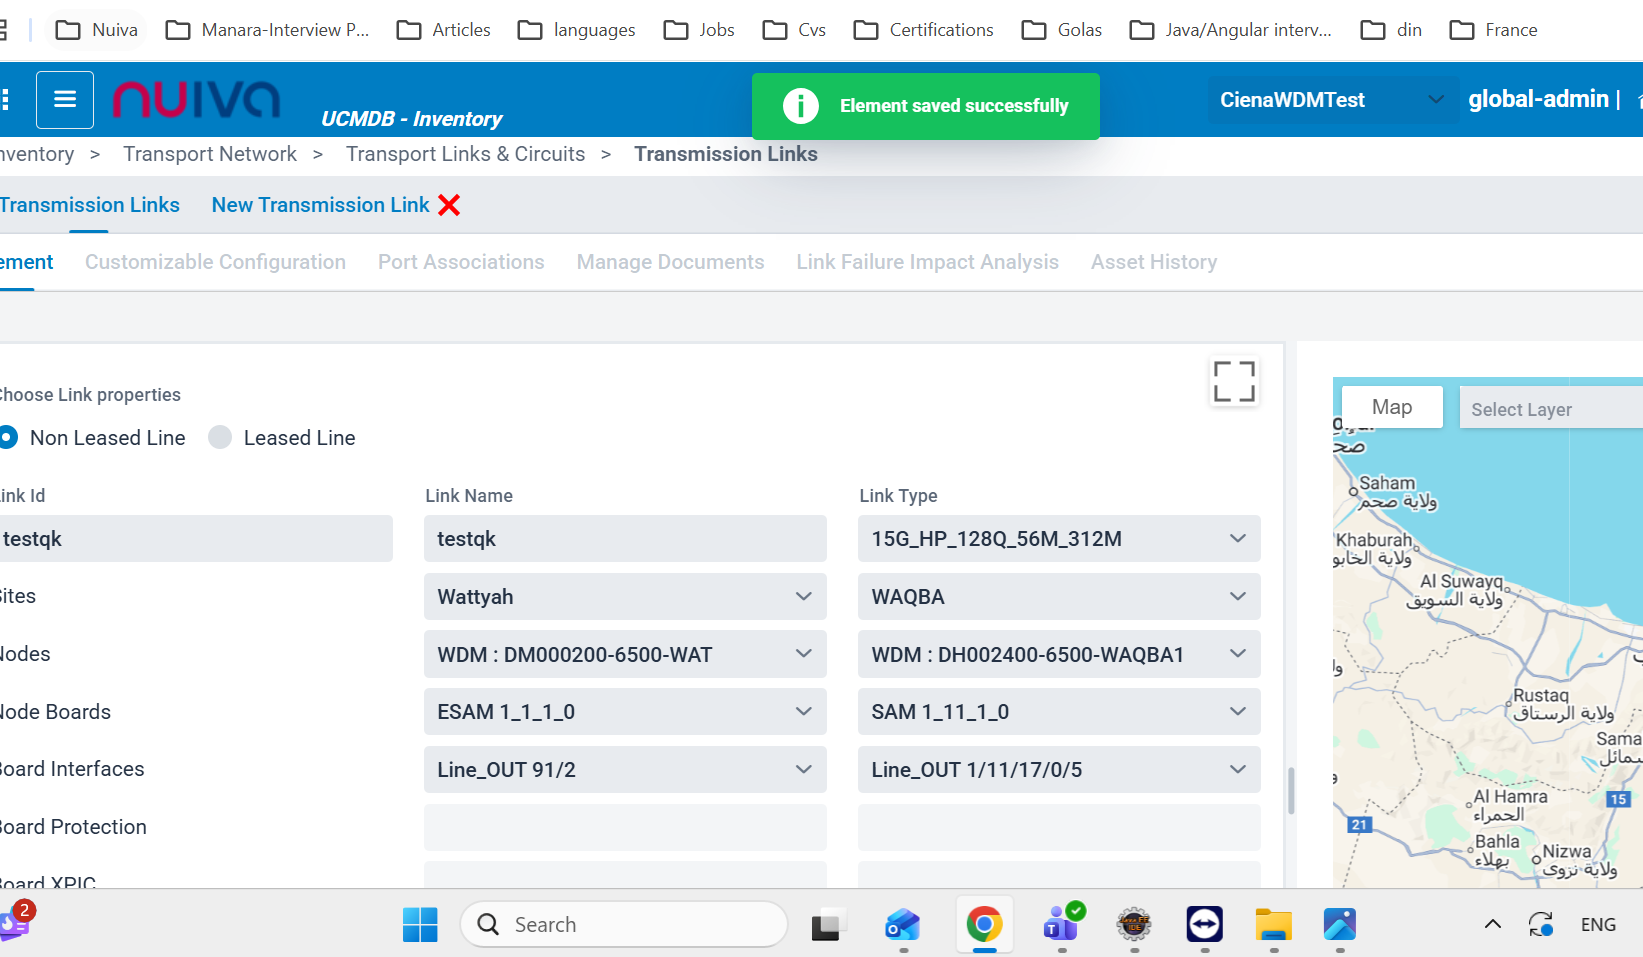The width and height of the screenshot is (1643, 957).
Task: Open the Link Failure Impact Analysis tab
Action: tap(927, 262)
